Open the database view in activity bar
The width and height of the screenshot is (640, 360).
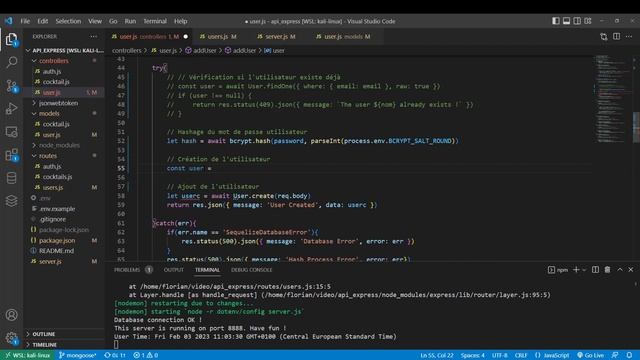(11, 178)
